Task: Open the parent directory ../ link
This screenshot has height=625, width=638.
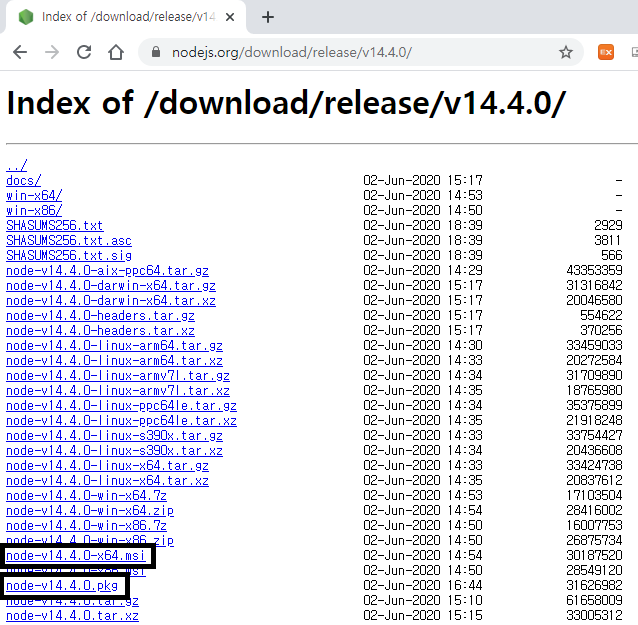Action: 17,165
